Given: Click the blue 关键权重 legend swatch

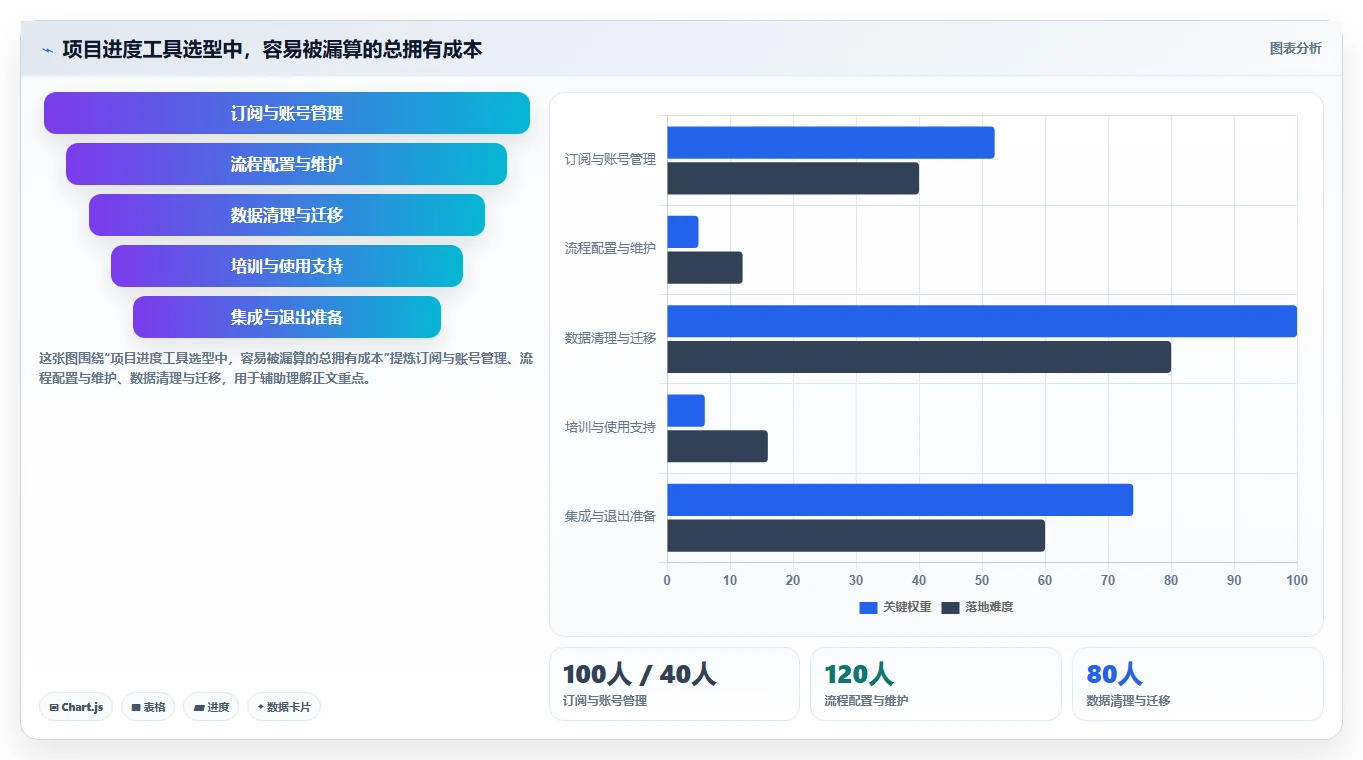Looking at the screenshot, I should click(x=868, y=607).
